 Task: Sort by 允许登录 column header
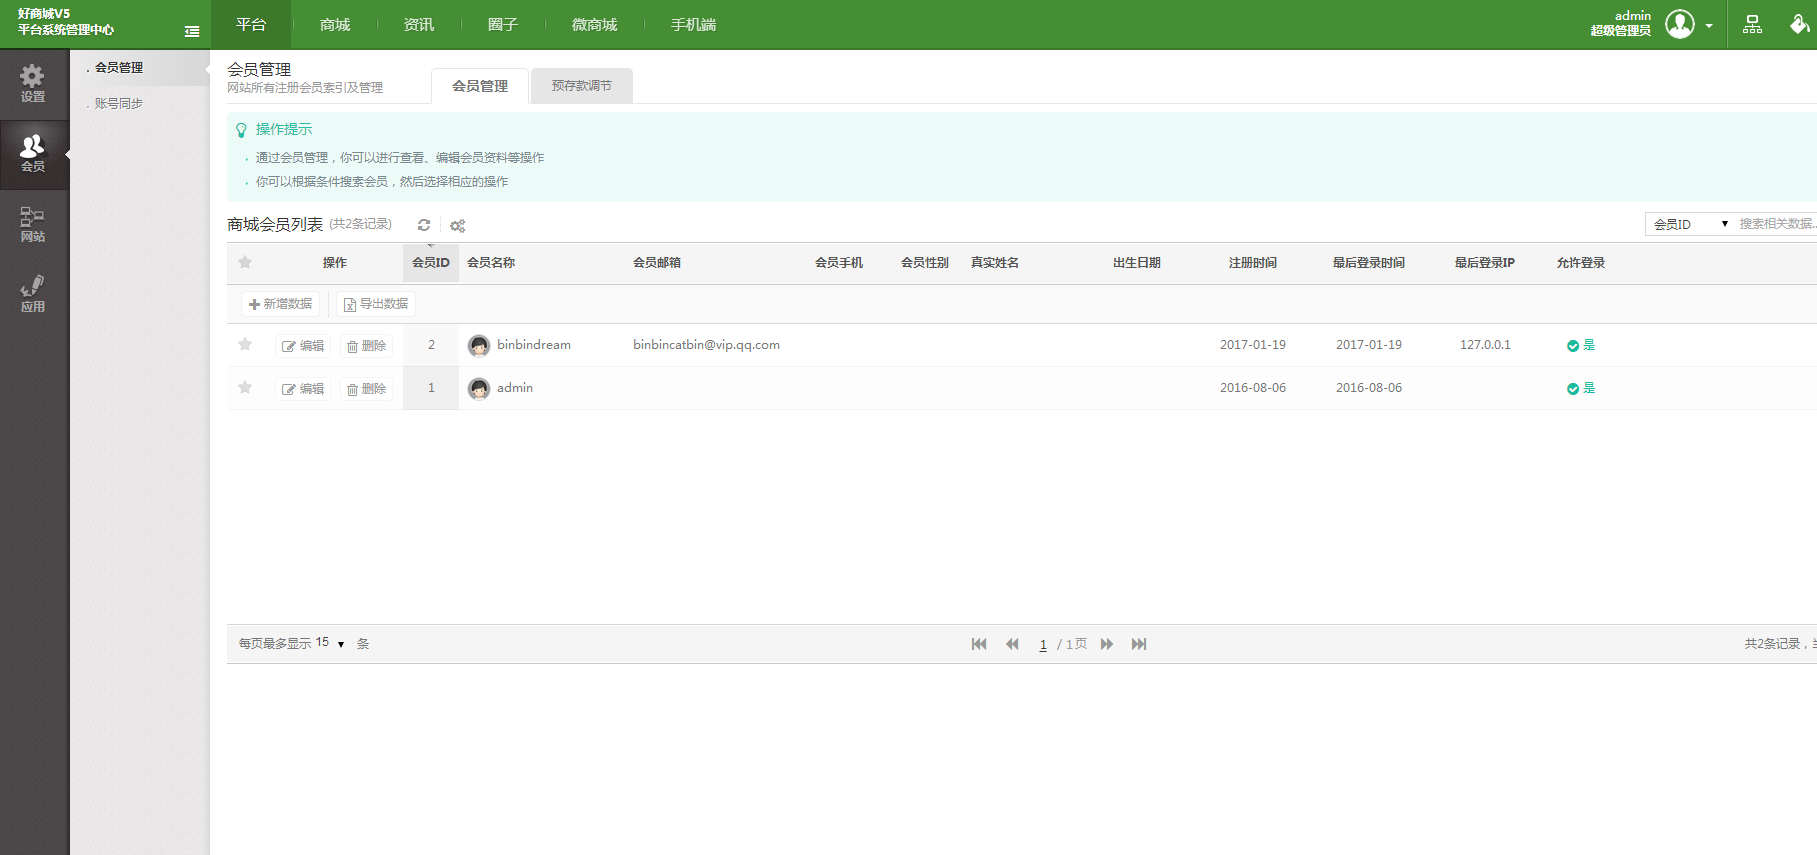click(x=1581, y=263)
